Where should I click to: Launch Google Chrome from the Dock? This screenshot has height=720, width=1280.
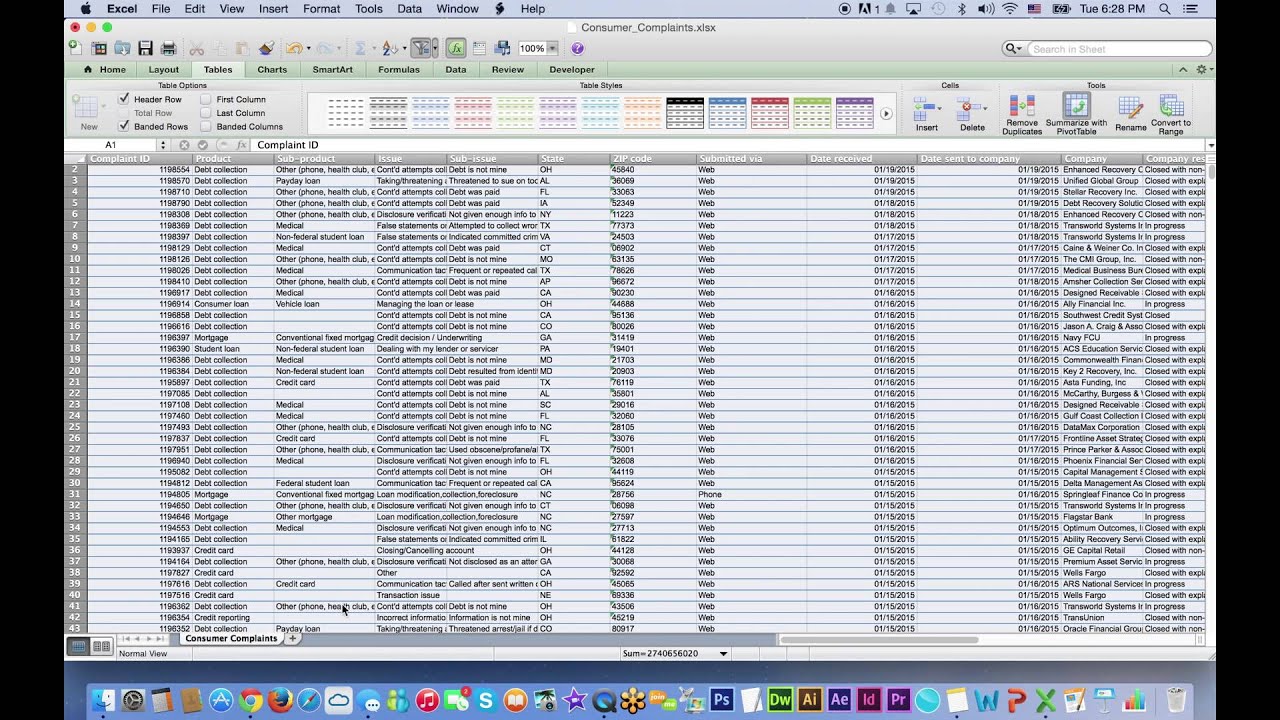pos(250,700)
